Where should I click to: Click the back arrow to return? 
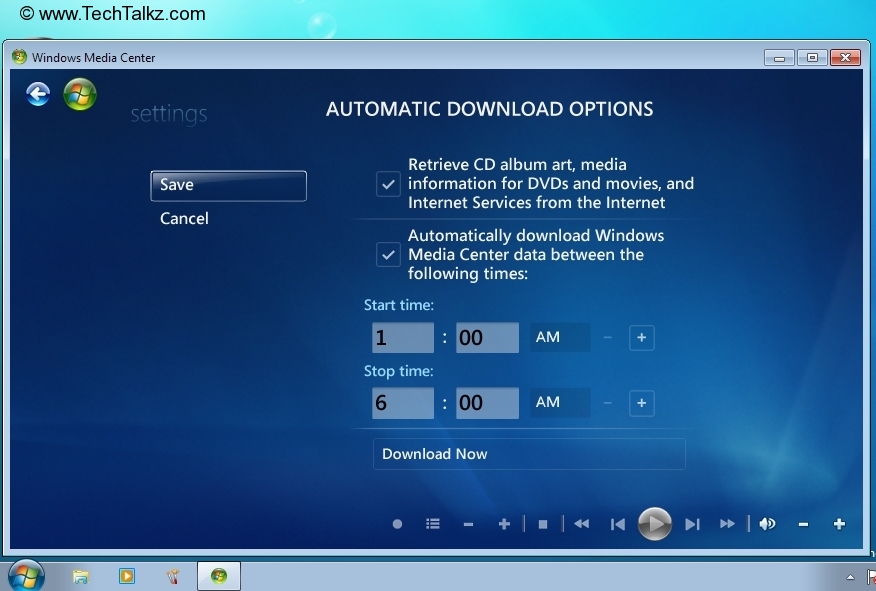point(37,93)
